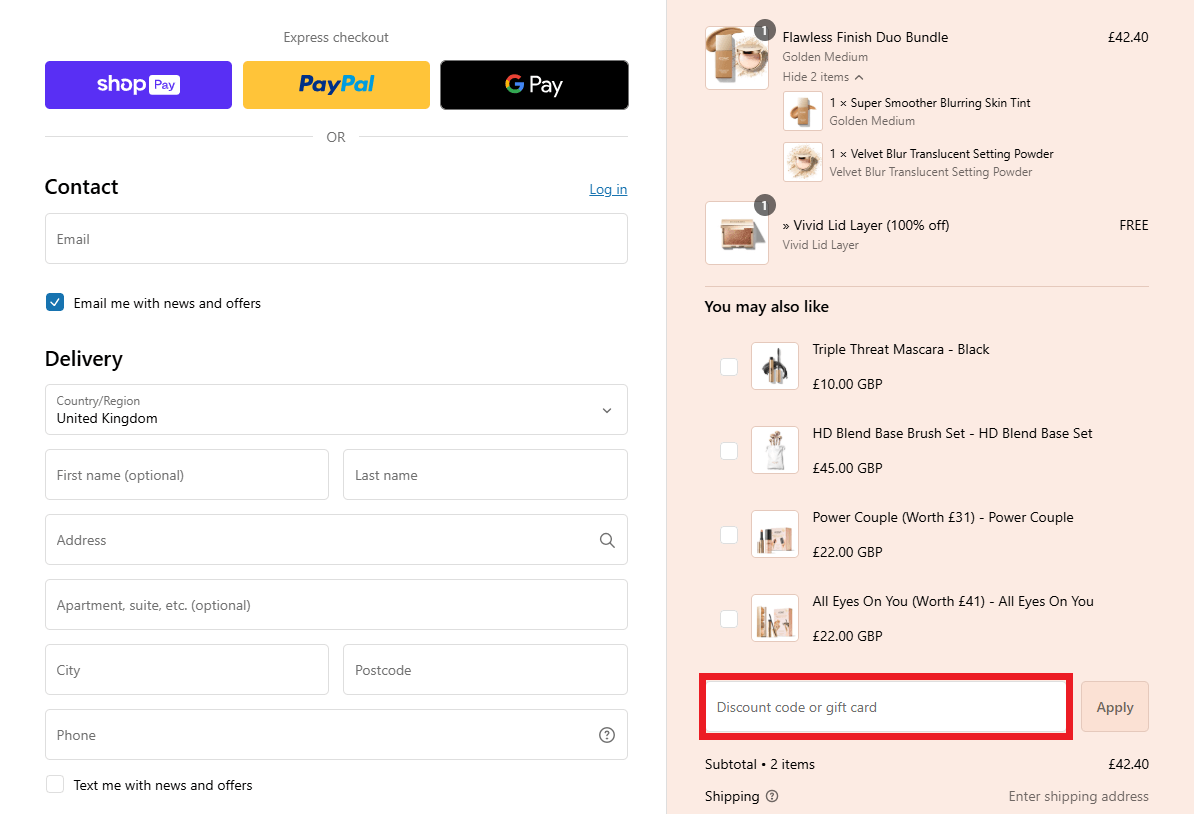1194x814 pixels.
Task: Click the Subtotal • 2 items label
Action: [759, 765]
